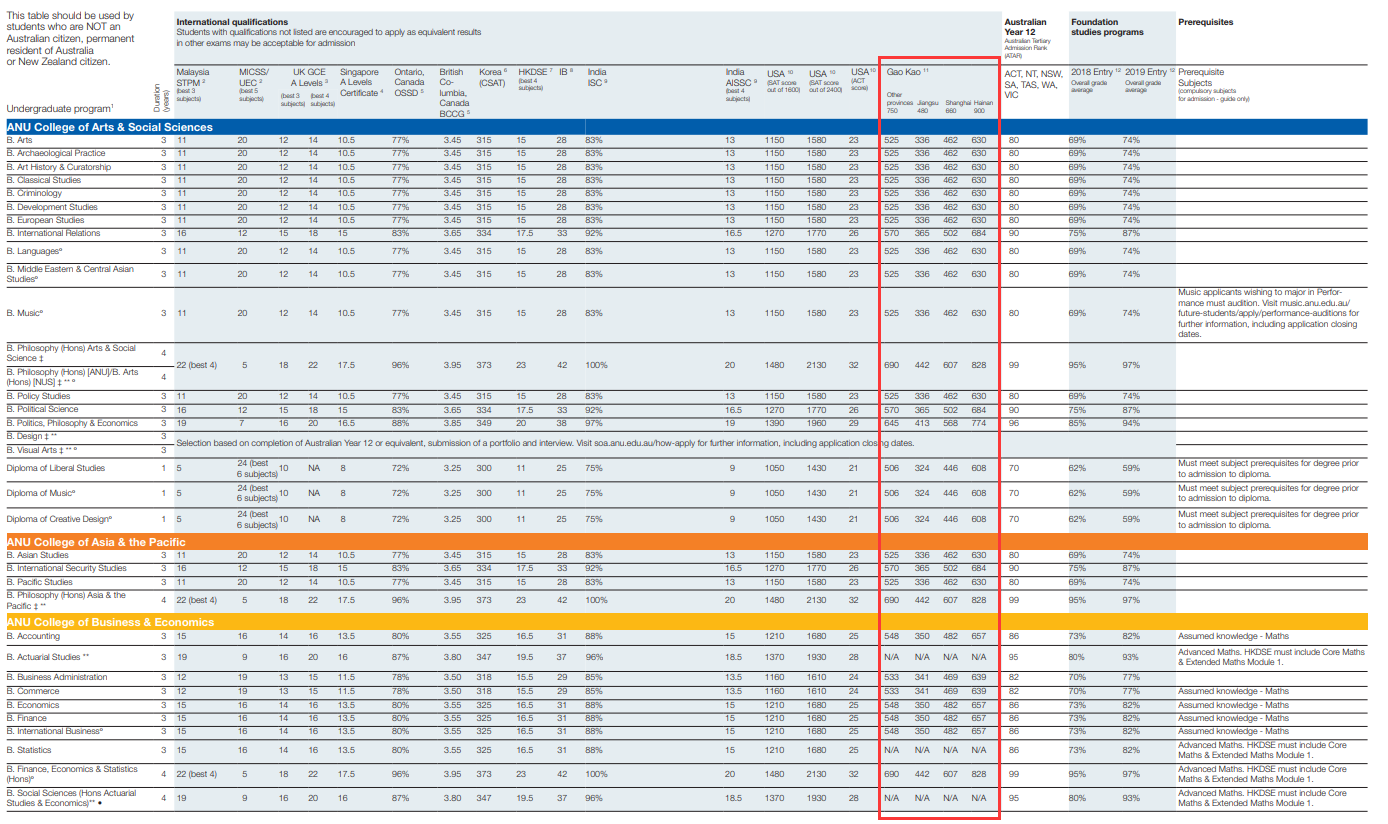Select the Korea (CSAT) column header
The width and height of the screenshot is (1388, 824).
tap(491, 78)
